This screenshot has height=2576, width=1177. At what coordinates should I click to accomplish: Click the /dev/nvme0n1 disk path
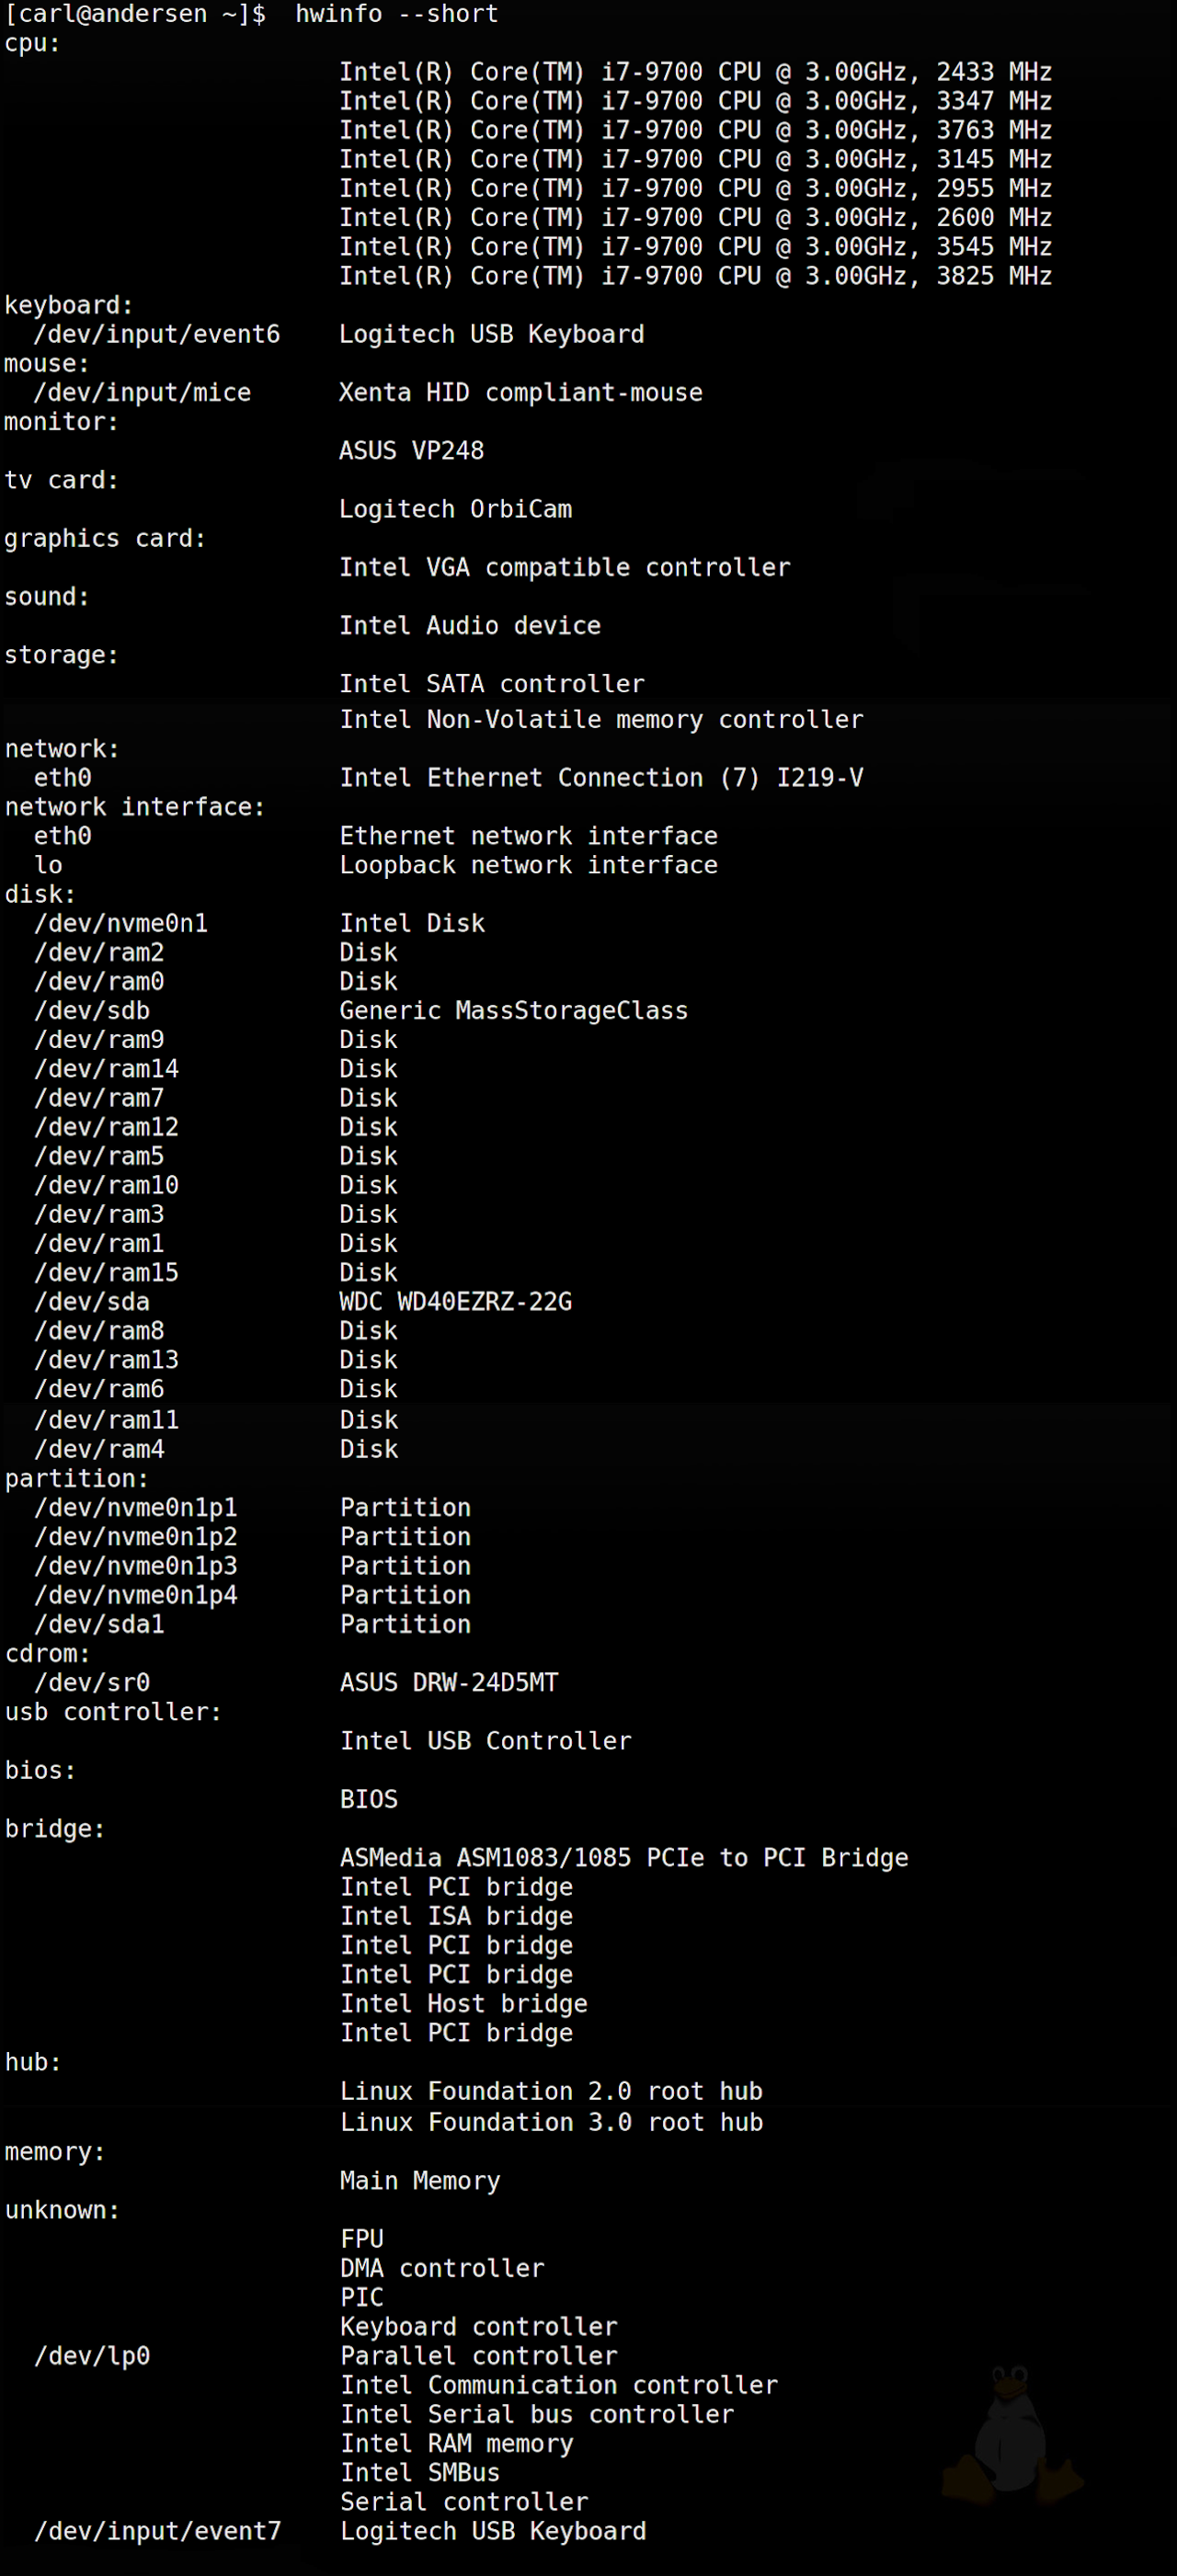pyautogui.click(x=121, y=923)
